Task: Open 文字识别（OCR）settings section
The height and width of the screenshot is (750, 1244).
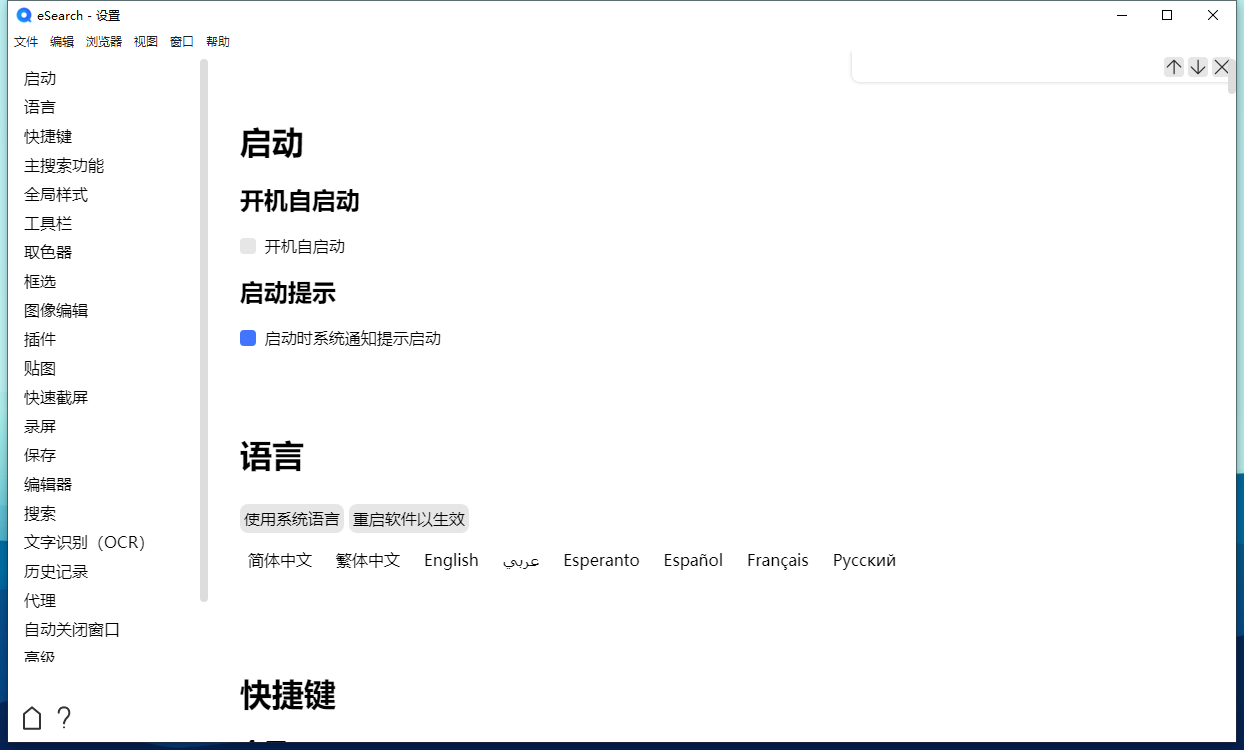Action: pyautogui.click(x=85, y=541)
